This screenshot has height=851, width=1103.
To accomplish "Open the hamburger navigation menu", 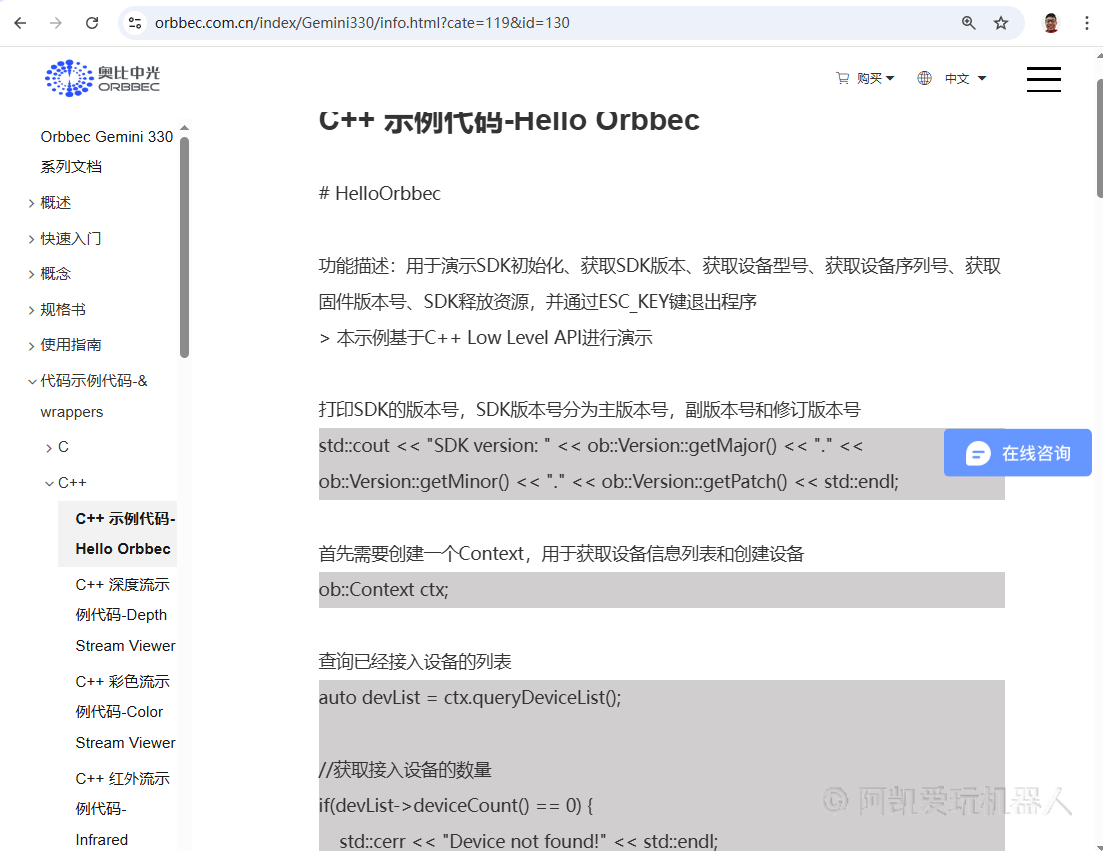I will pos(1044,79).
